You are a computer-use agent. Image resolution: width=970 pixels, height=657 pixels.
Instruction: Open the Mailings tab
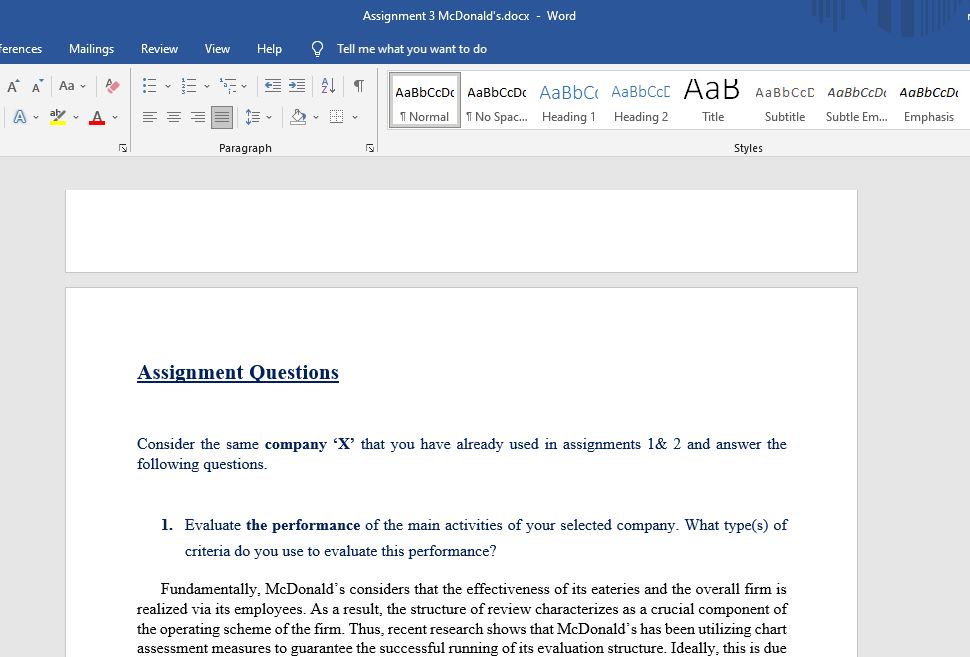click(92, 49)
